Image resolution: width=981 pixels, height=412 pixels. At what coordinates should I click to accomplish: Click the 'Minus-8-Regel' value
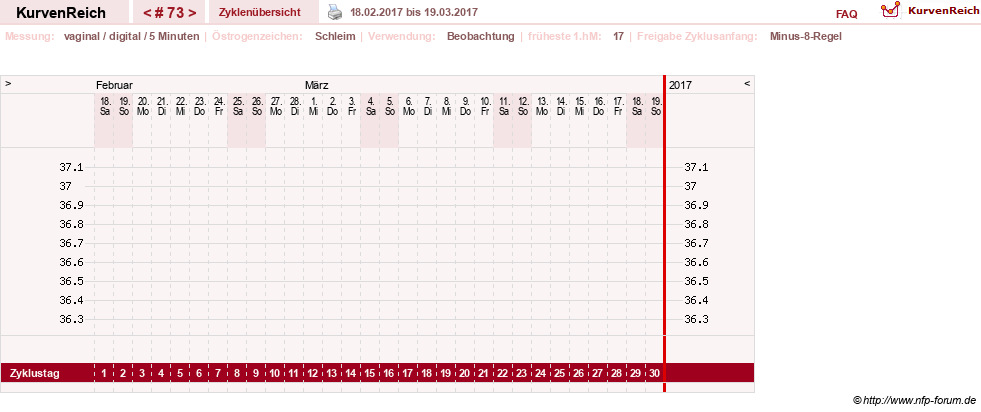point(806,36)
